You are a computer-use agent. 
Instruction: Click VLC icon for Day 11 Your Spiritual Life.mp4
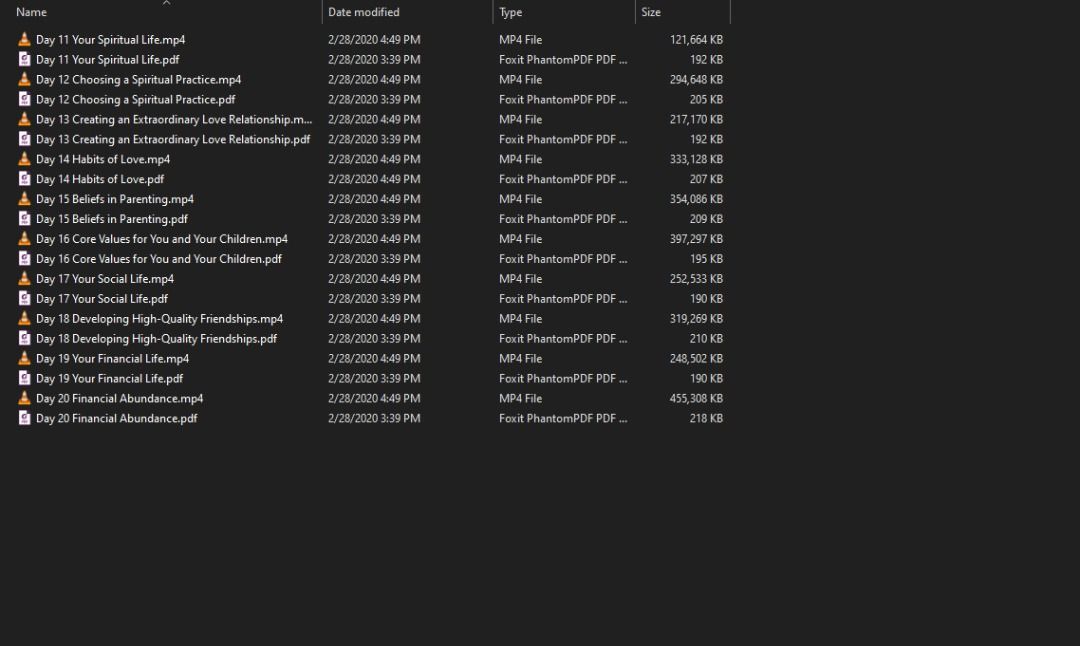click(24, 40)
